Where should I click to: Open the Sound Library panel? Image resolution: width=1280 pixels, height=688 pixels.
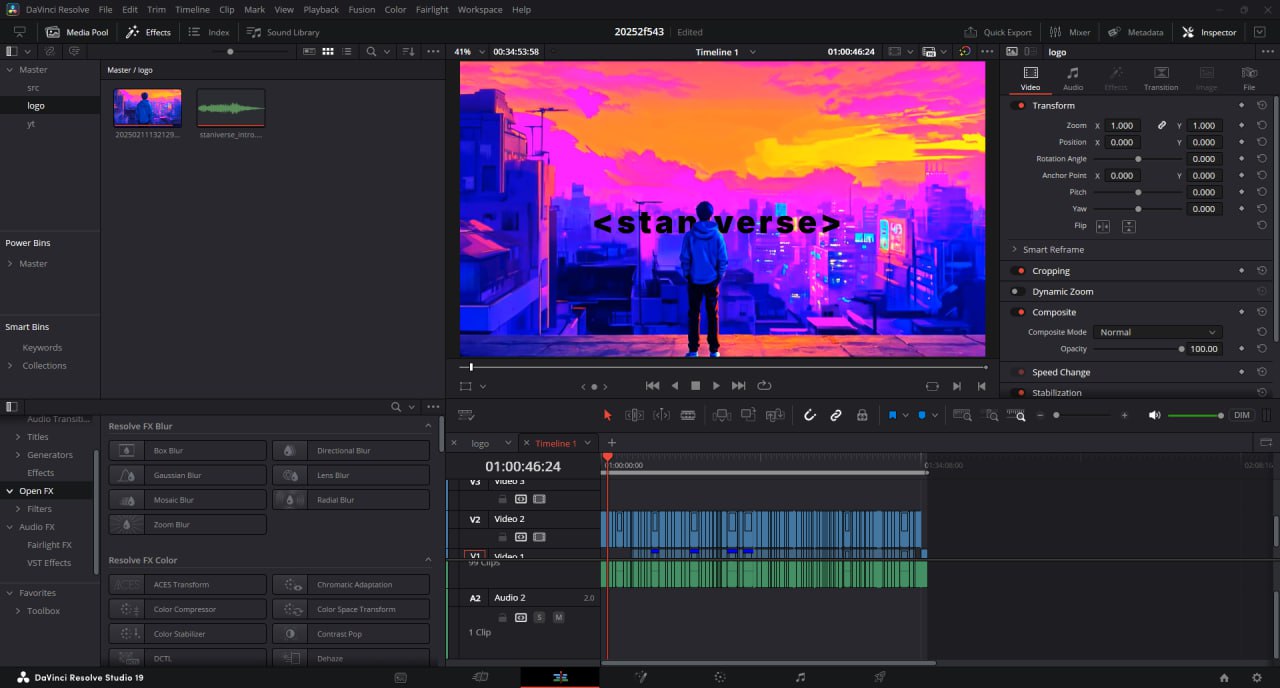284,32
